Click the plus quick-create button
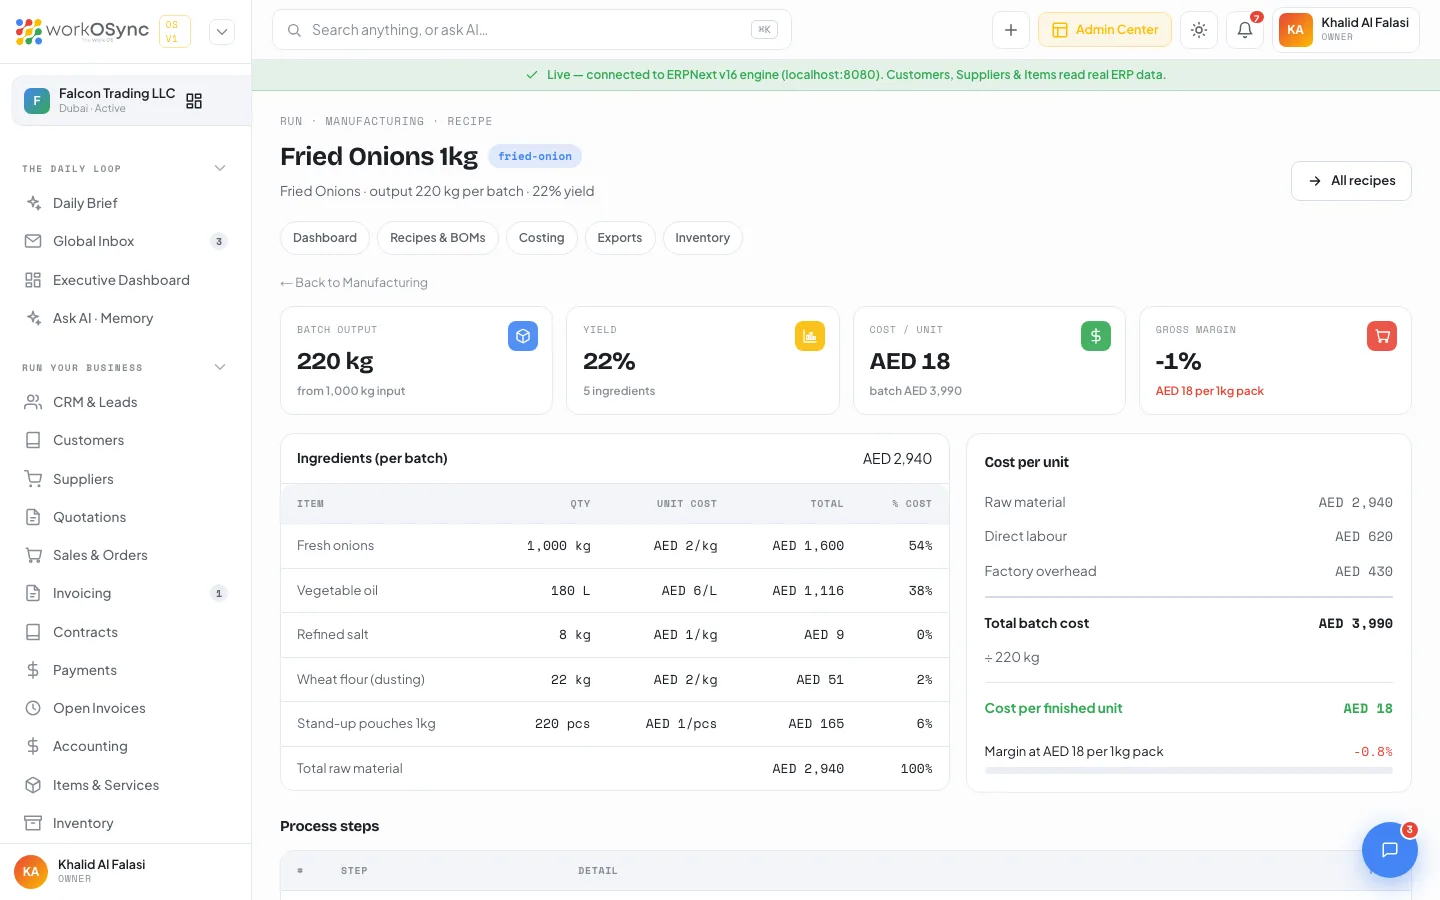The height and width of the screenshot is (900, 1440). point(1011,30)
